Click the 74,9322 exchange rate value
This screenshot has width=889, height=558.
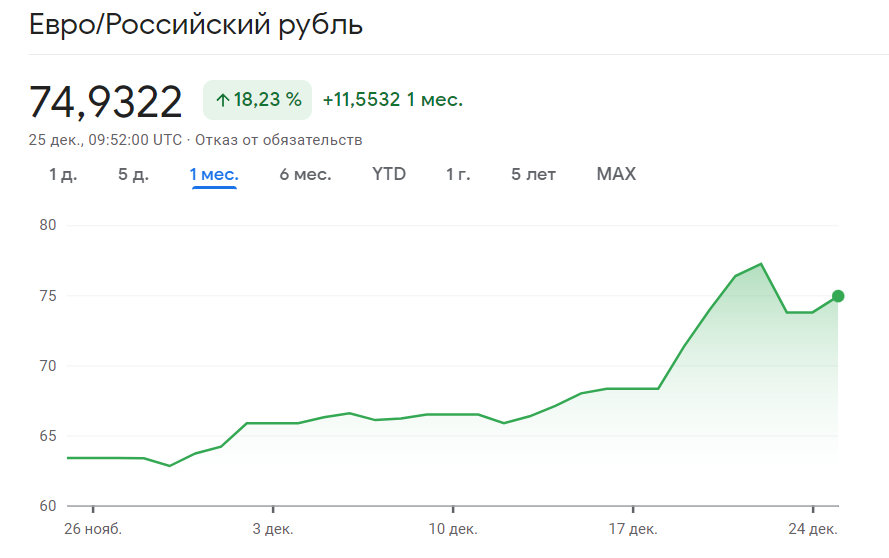106,101
